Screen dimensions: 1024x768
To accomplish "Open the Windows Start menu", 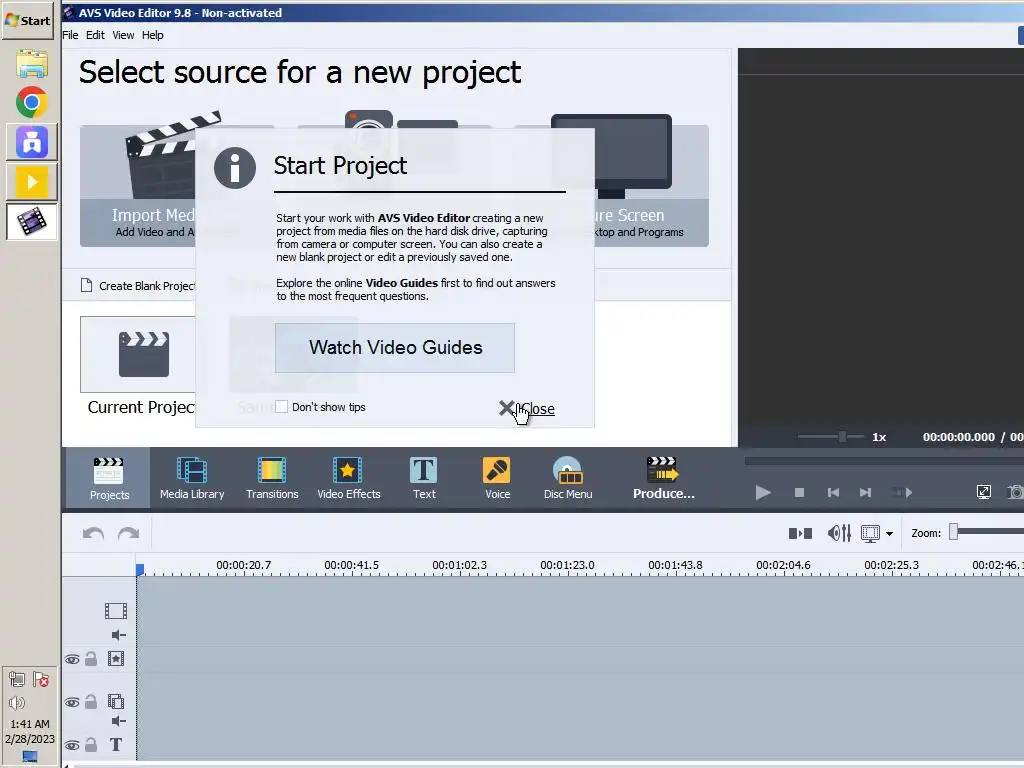I will pyautogui.click(x=27, y=21).
